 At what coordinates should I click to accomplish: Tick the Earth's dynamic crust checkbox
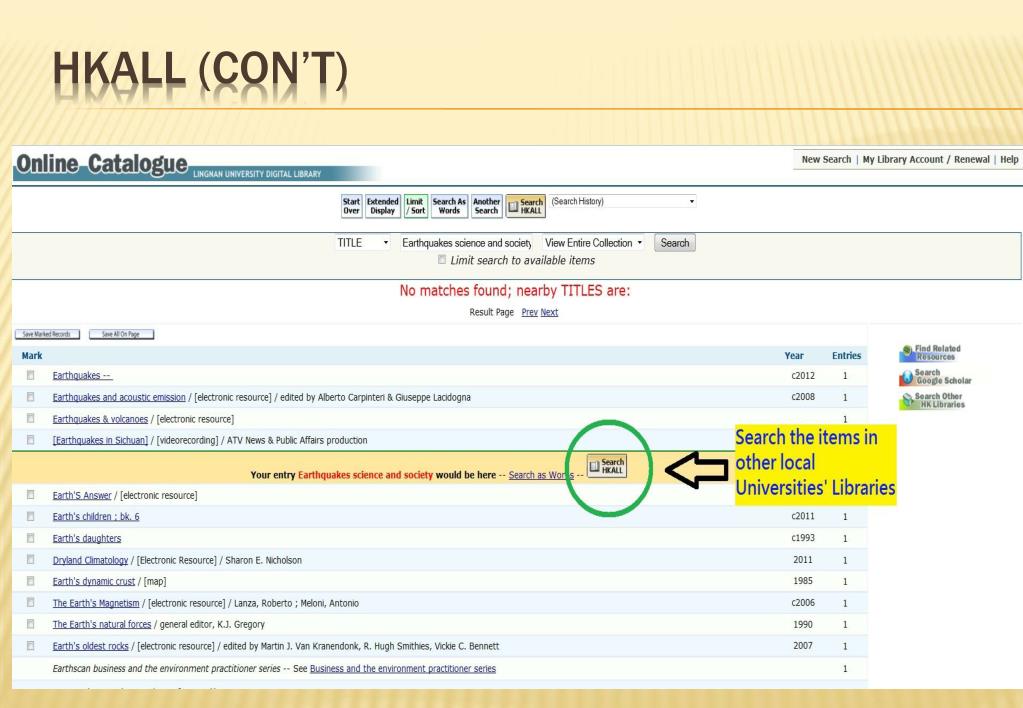click(x=31, y=581)
